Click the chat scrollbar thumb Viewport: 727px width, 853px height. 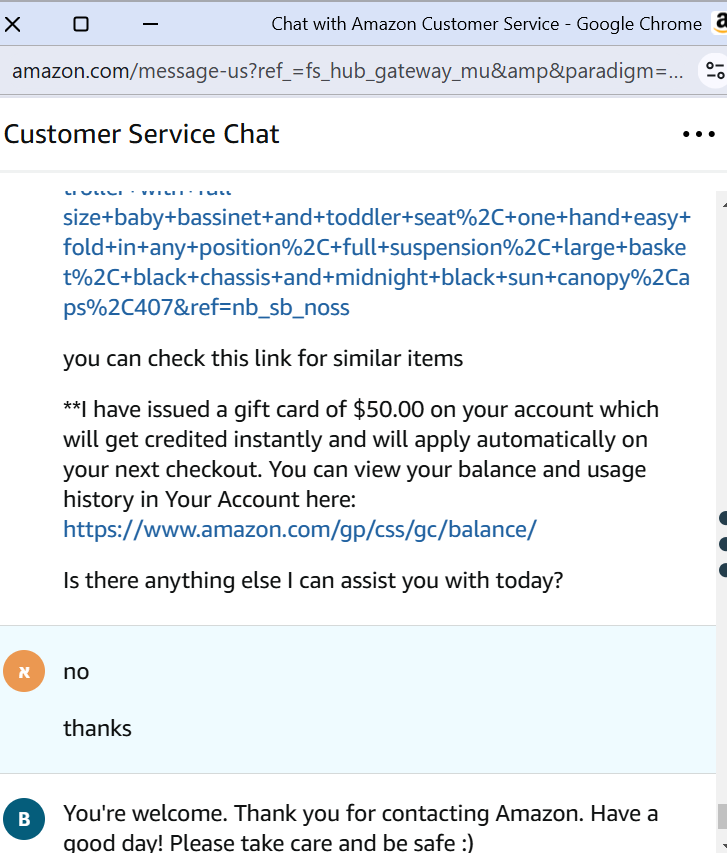(722, 815)
